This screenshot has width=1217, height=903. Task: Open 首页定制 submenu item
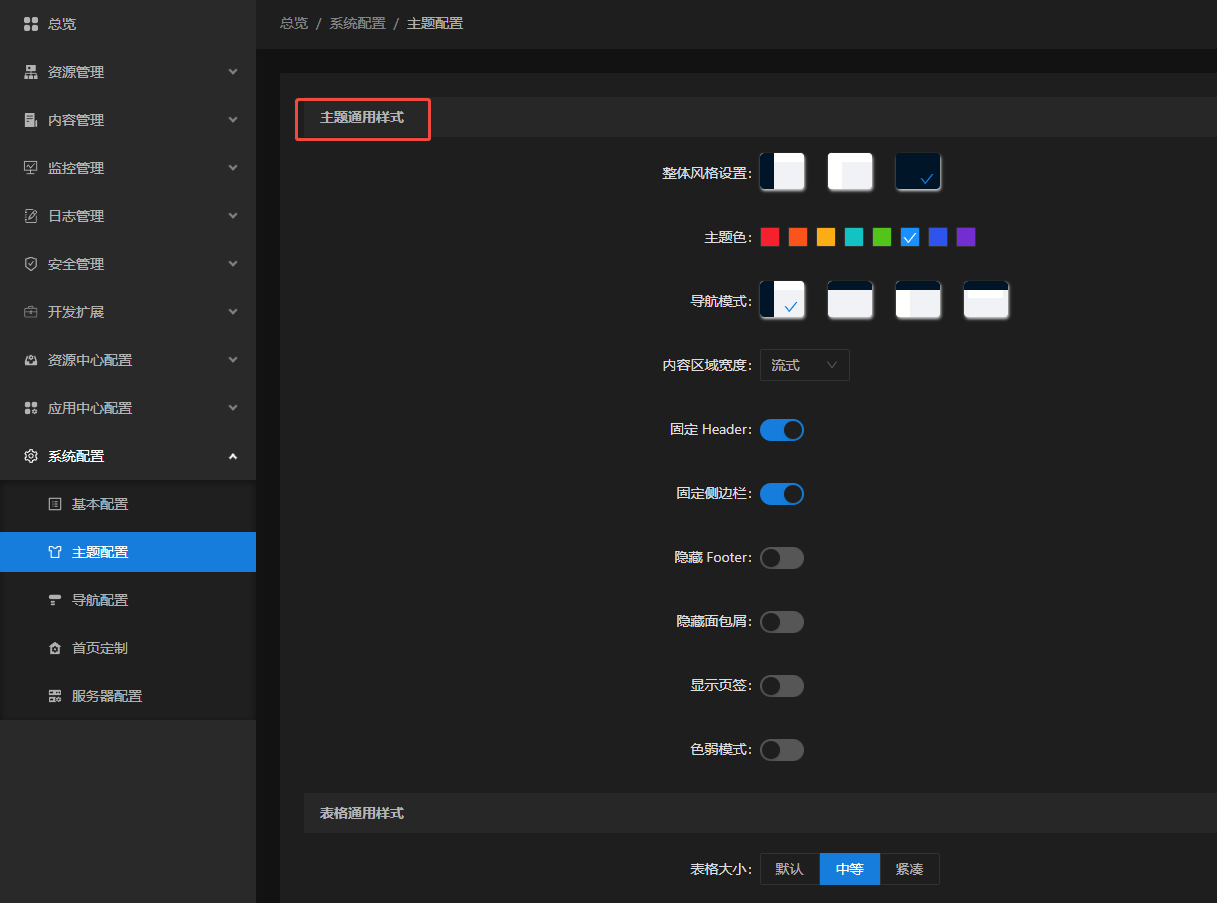(x=128, y=648)
